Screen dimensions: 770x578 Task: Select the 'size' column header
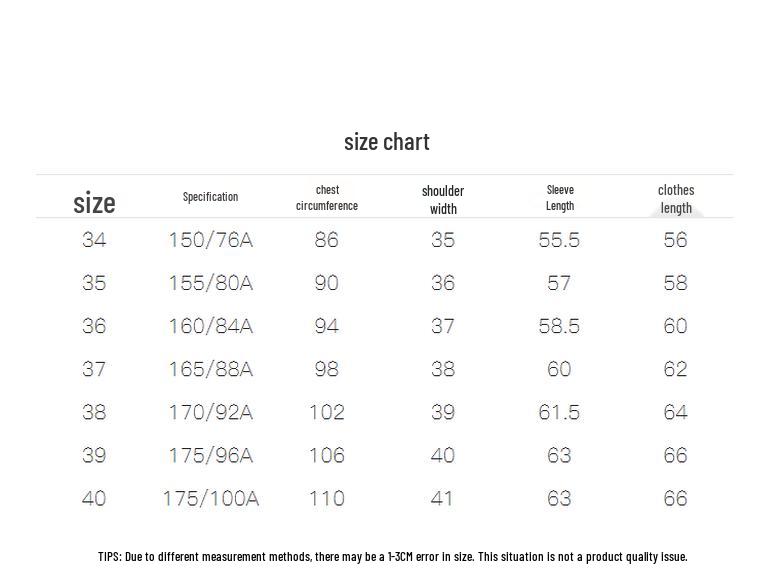click(94, 203)
